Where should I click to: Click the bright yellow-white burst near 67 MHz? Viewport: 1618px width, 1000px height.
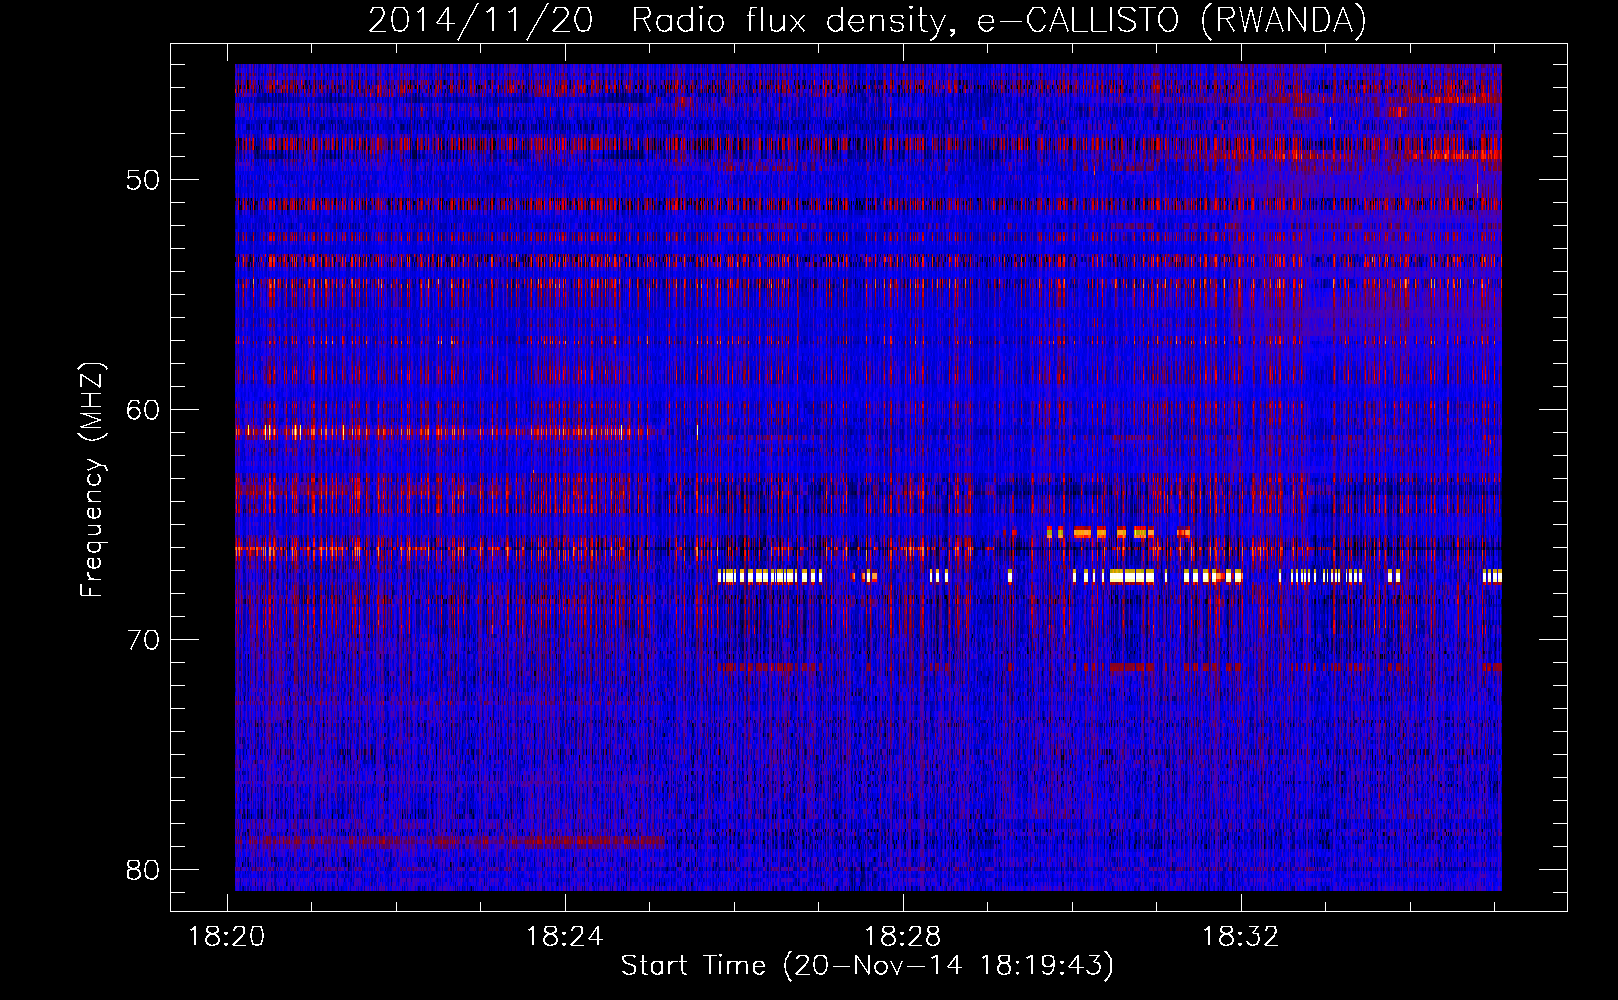pos(1110,576)
